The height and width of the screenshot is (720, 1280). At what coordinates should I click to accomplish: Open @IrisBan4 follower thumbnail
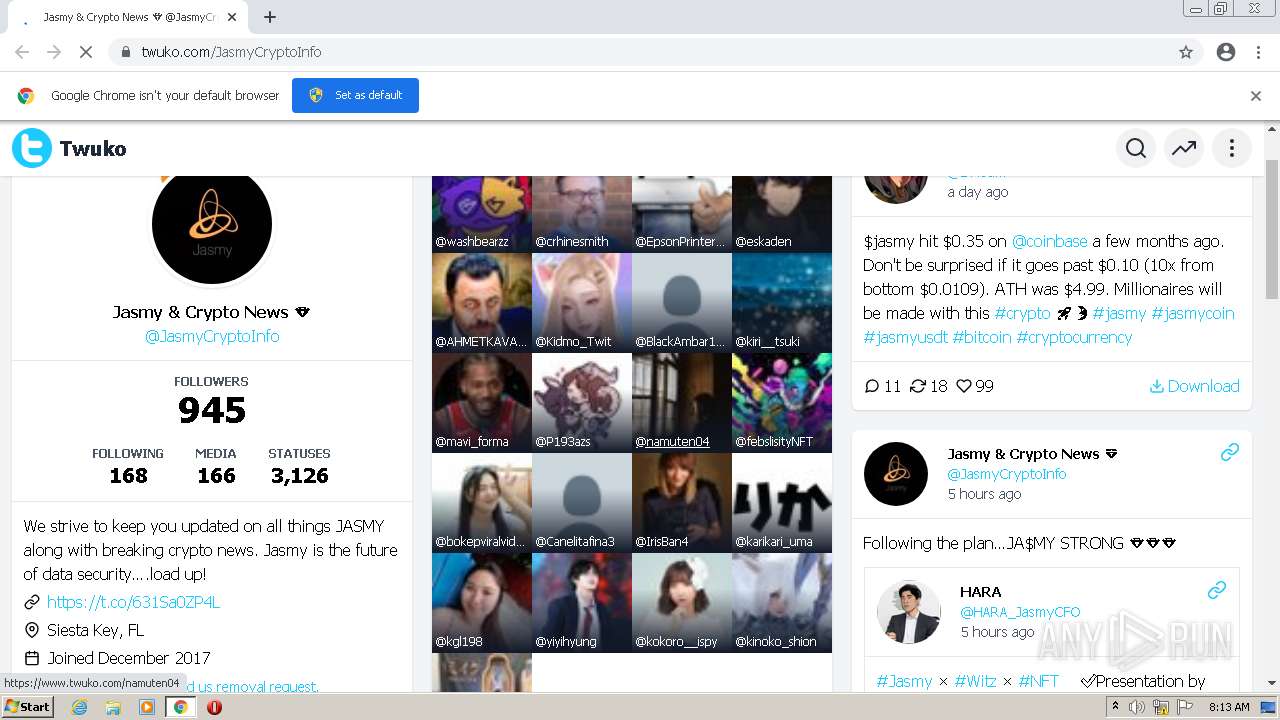pyautogui.click(x=682, y=502)
